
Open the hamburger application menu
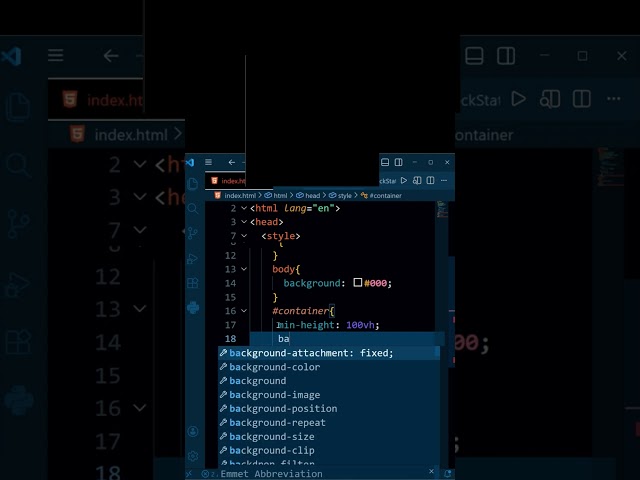pos(208,162)
